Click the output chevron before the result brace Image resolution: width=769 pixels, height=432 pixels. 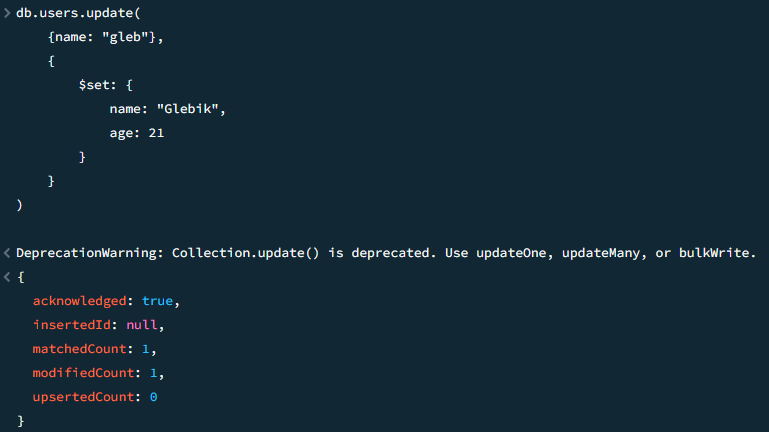7,277
